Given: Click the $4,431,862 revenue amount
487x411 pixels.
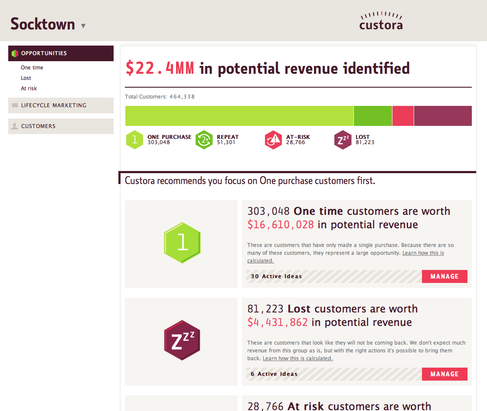Looking at the screenshot, I should pos(277,322).
